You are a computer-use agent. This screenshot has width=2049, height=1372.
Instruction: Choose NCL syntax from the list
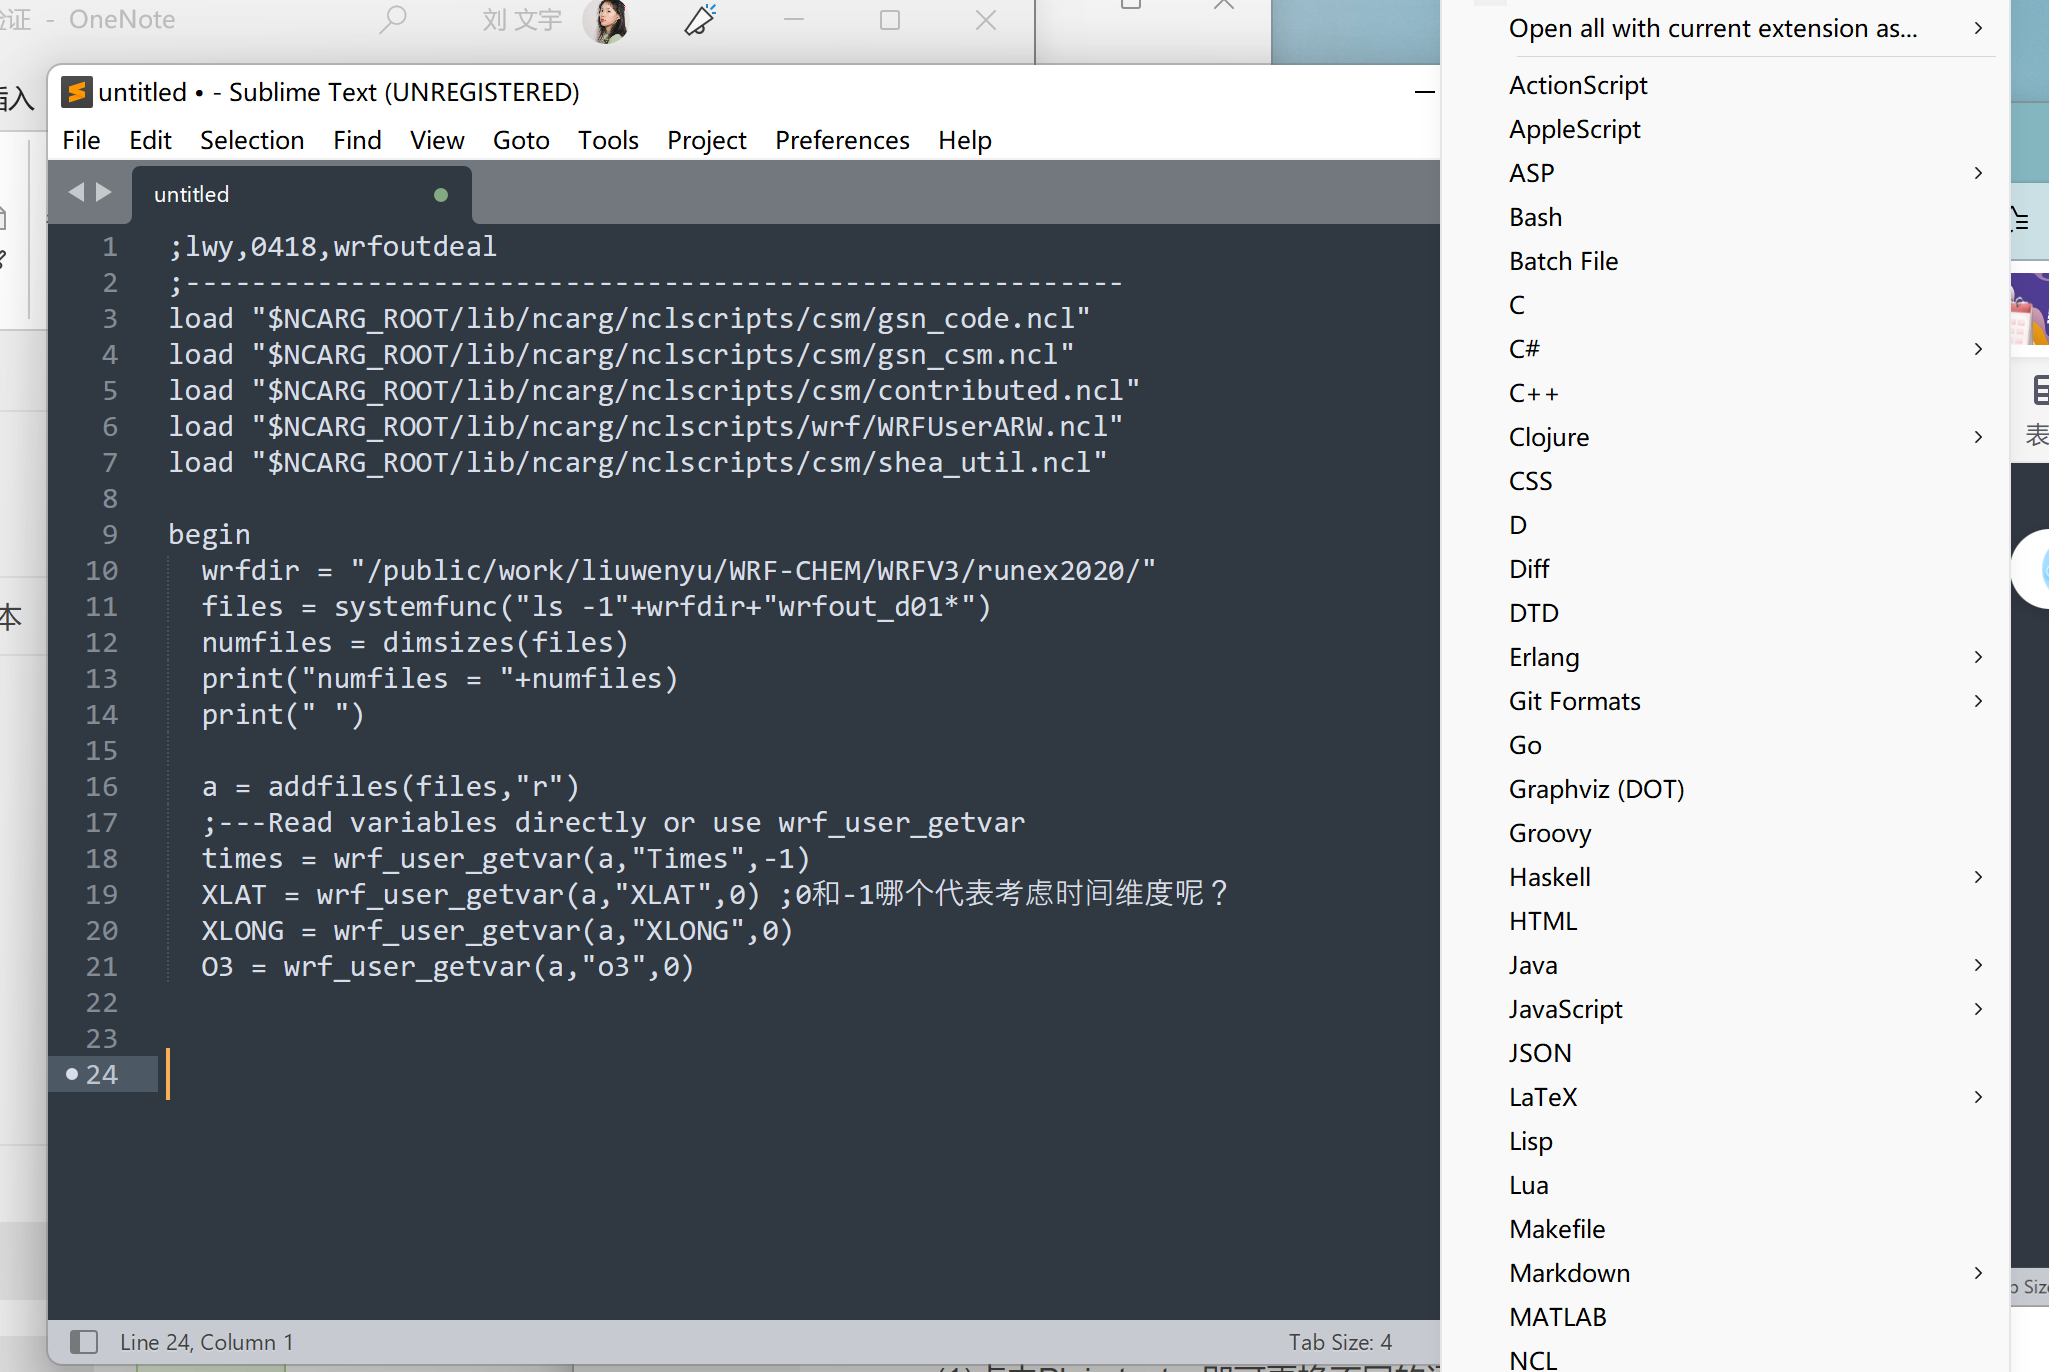coord(1533,1360)
